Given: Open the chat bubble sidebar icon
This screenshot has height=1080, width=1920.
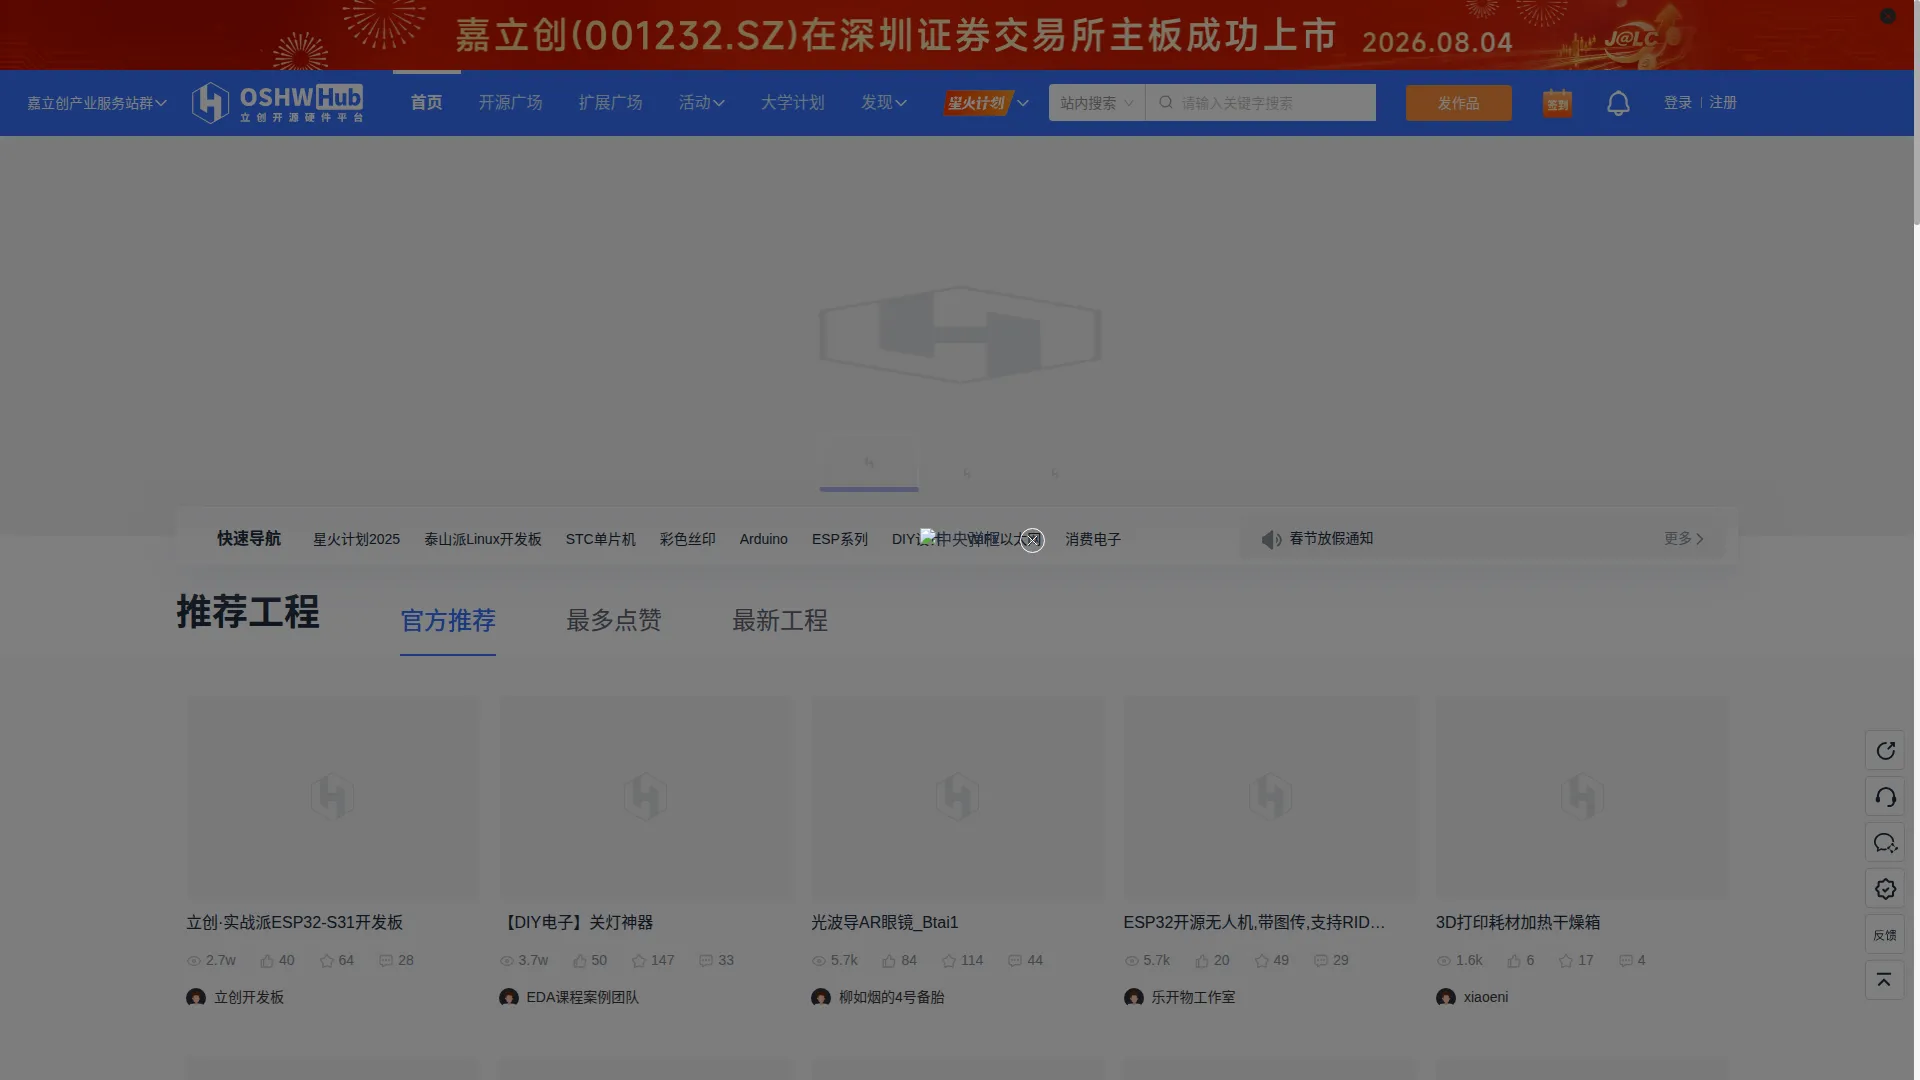Looking at the screenshot, I should 1885,843.
